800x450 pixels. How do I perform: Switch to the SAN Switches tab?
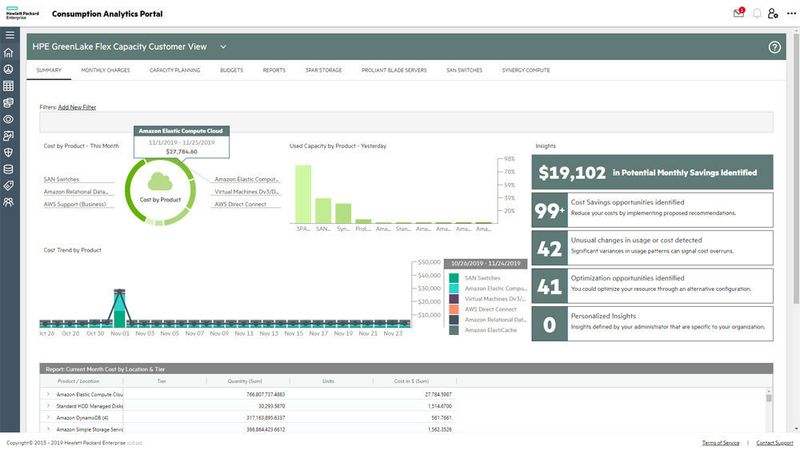(x=464, y=70)
